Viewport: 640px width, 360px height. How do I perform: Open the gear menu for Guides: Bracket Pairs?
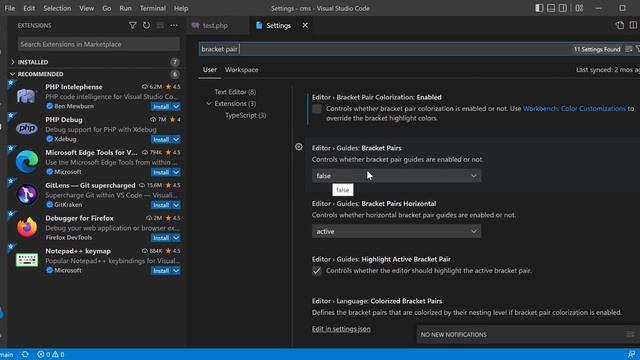point(299,147)
